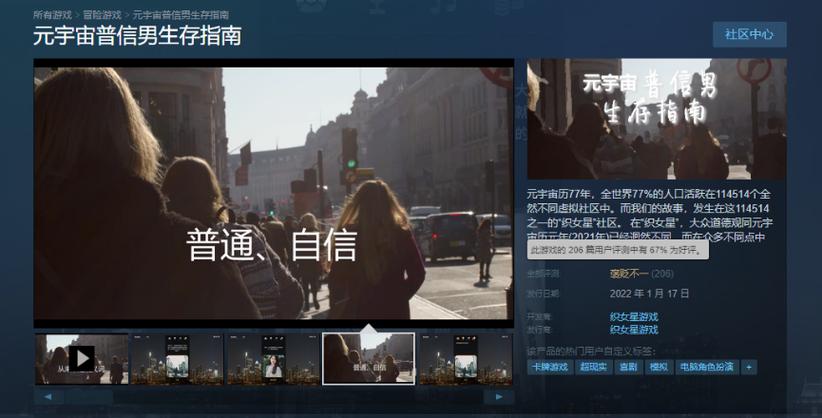
Task: Select the thumbnail showing a woman portrait card
Action: [273, 359]
